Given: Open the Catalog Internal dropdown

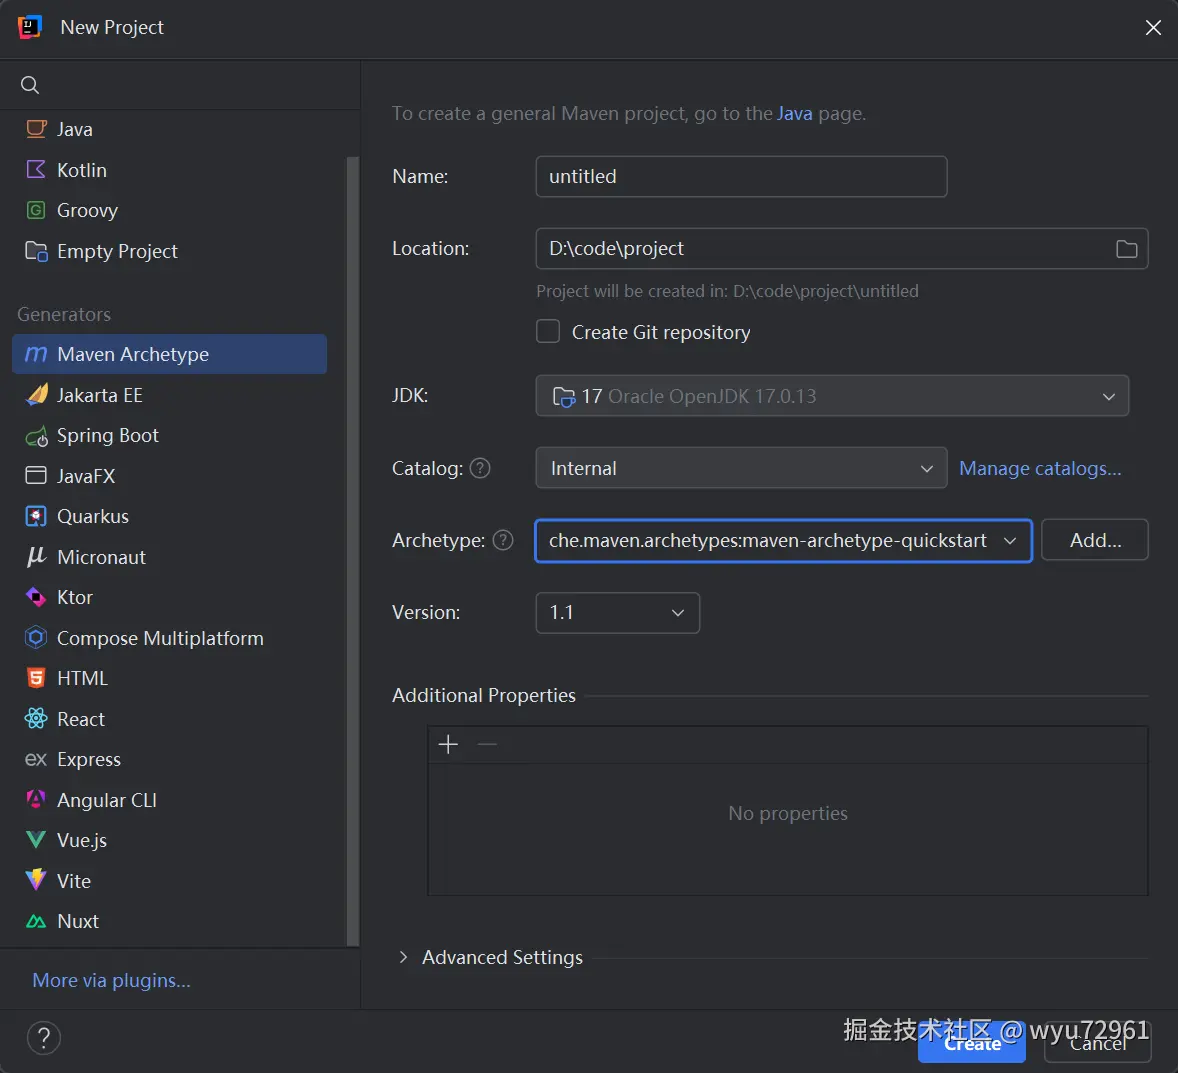Looking at the screenshot, I should click(x=741, y=468).
